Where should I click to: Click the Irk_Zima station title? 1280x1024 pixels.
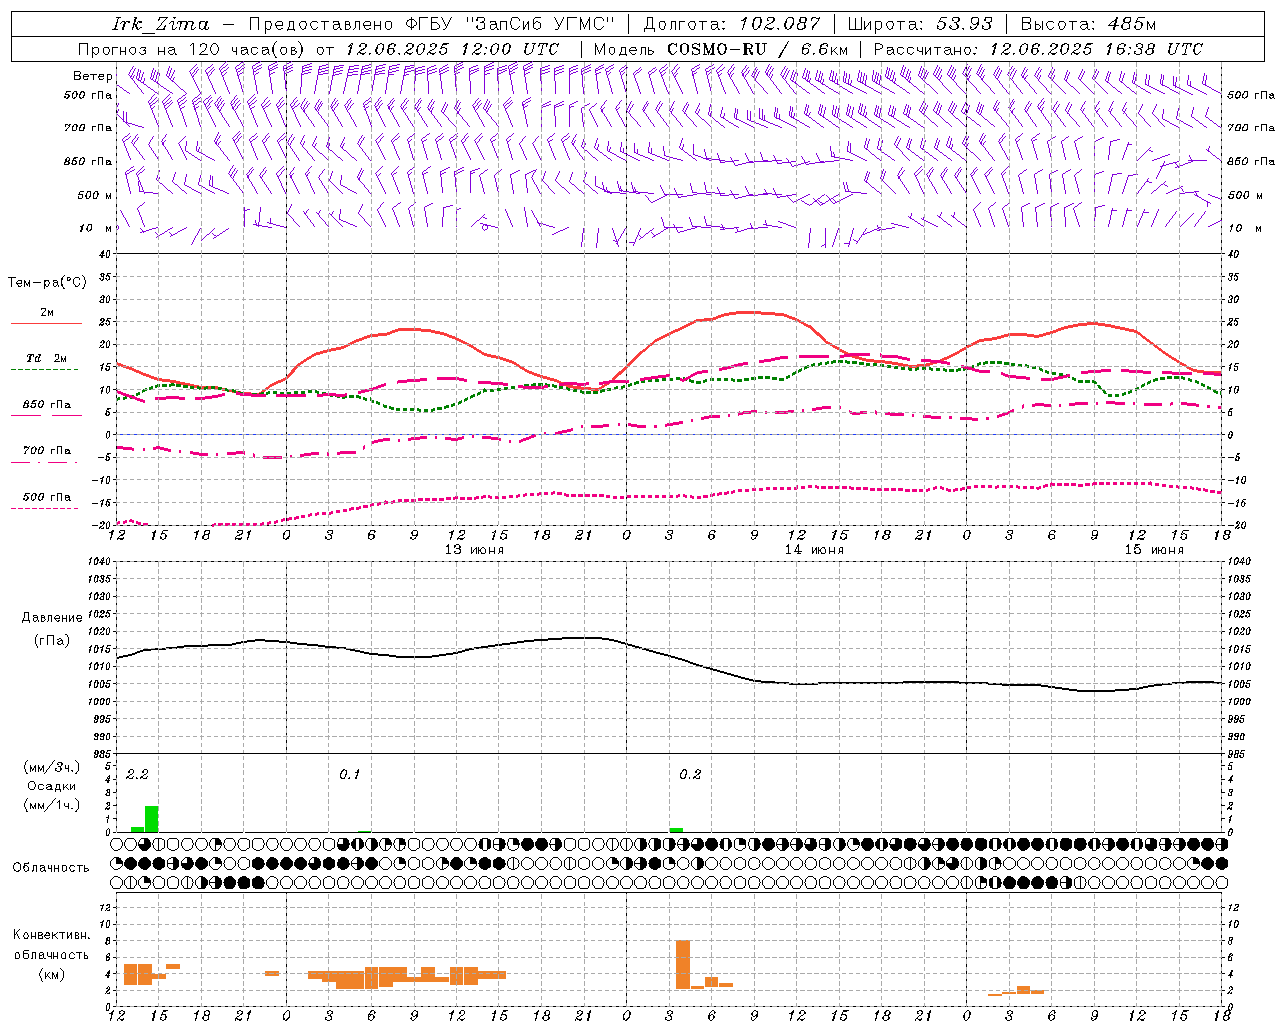pos(161,24)
